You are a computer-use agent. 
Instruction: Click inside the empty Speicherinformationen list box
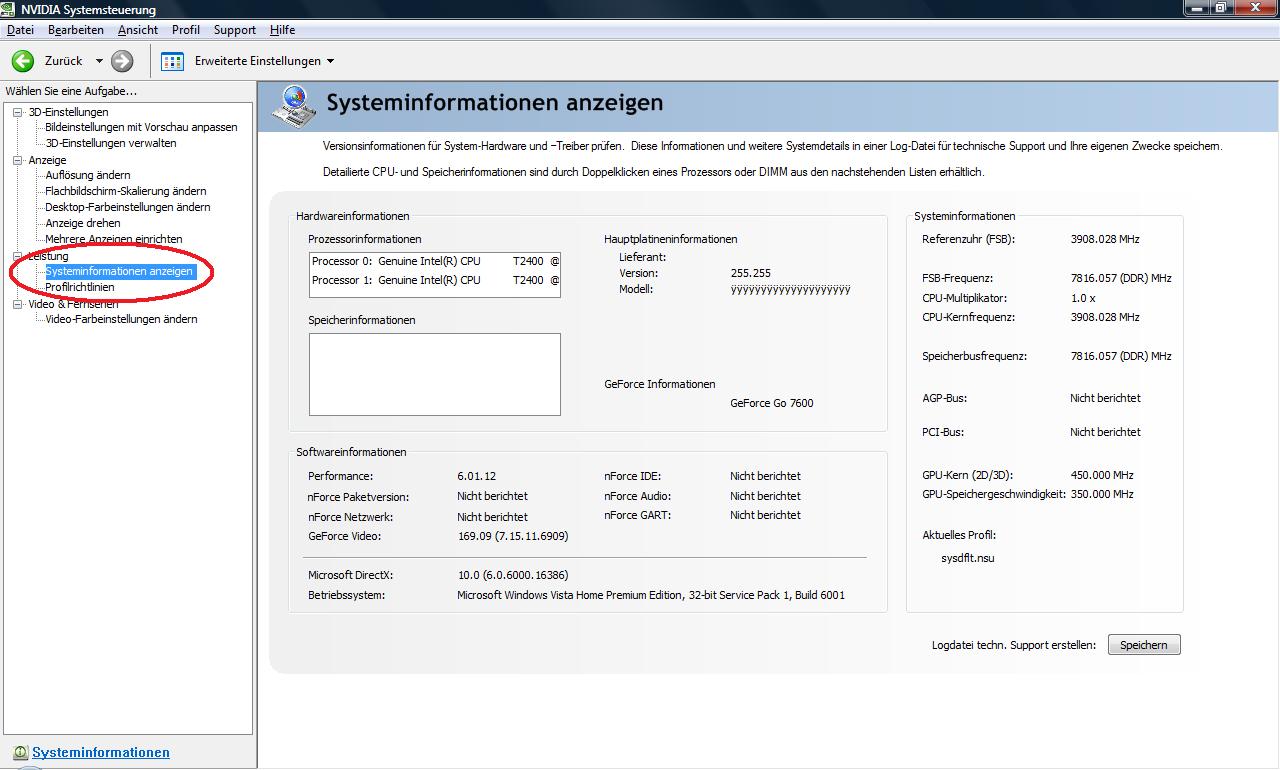click(435, 374)
